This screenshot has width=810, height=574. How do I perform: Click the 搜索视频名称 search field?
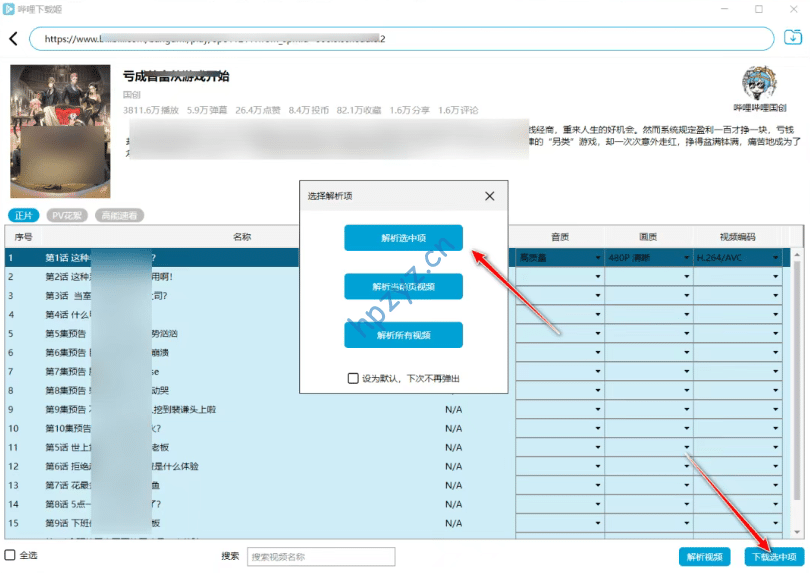pos(321,557)
